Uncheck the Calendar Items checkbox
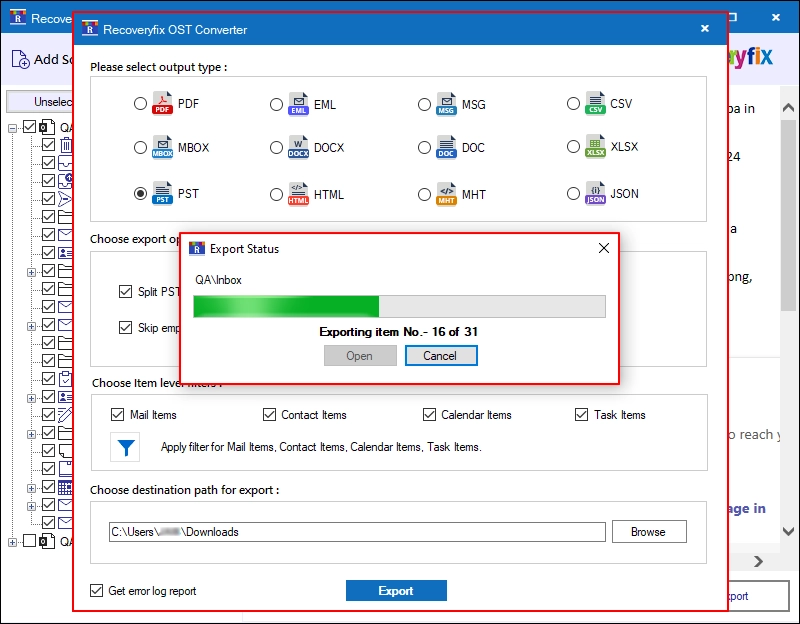This screenshot has width=800, height=624. tap(429, 414)
